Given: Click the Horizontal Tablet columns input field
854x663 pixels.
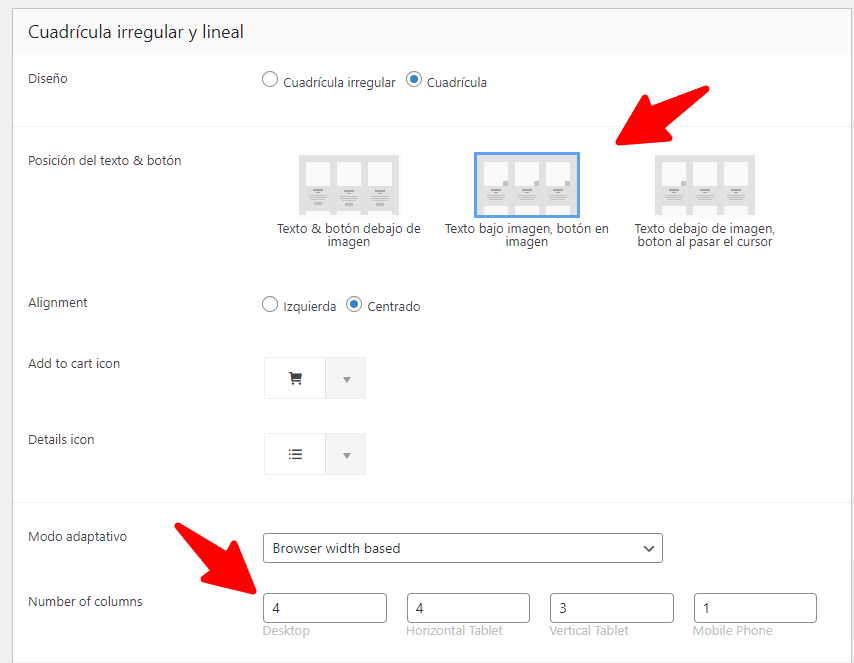Looking at the screenshot, I should pyautogui.click(x=468, y=608).
